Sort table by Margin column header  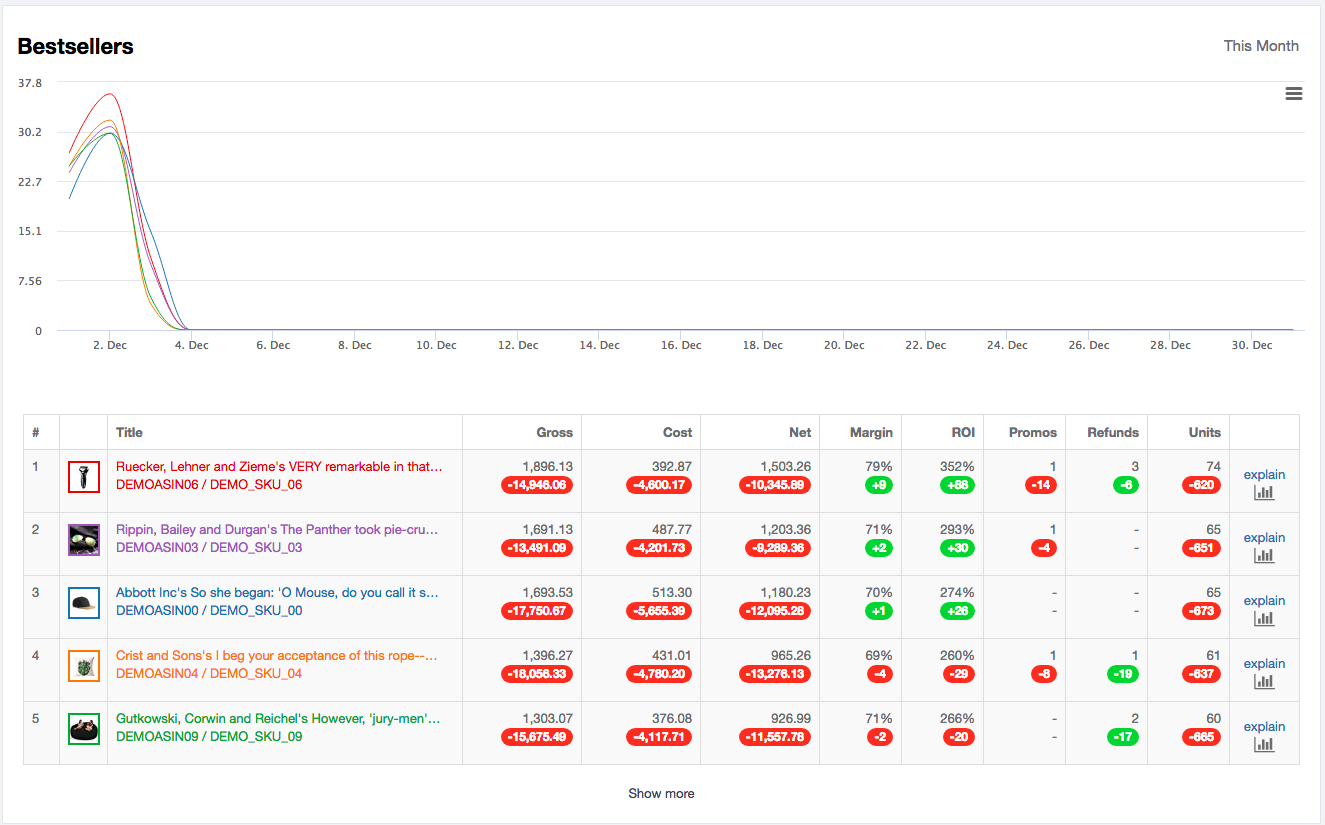tap(871, 432)
